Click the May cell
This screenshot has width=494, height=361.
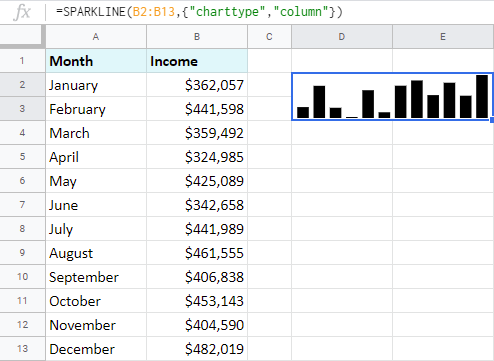pos(96,181)
